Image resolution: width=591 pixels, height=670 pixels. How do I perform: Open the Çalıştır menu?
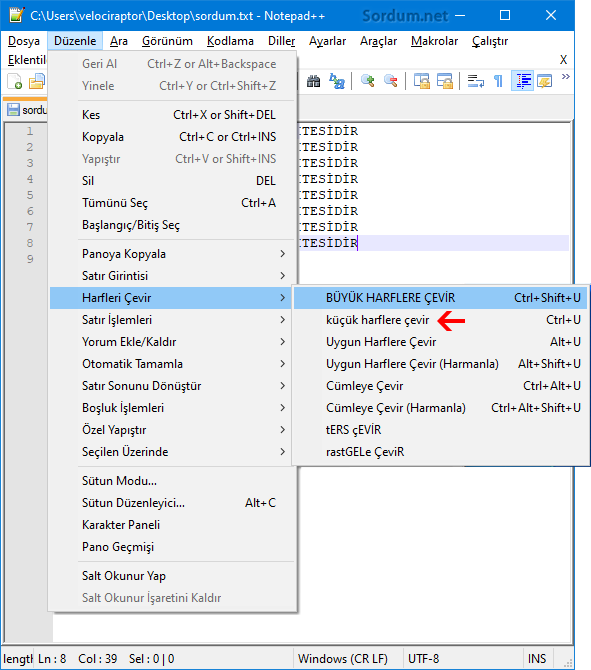[x=490, y=41]
